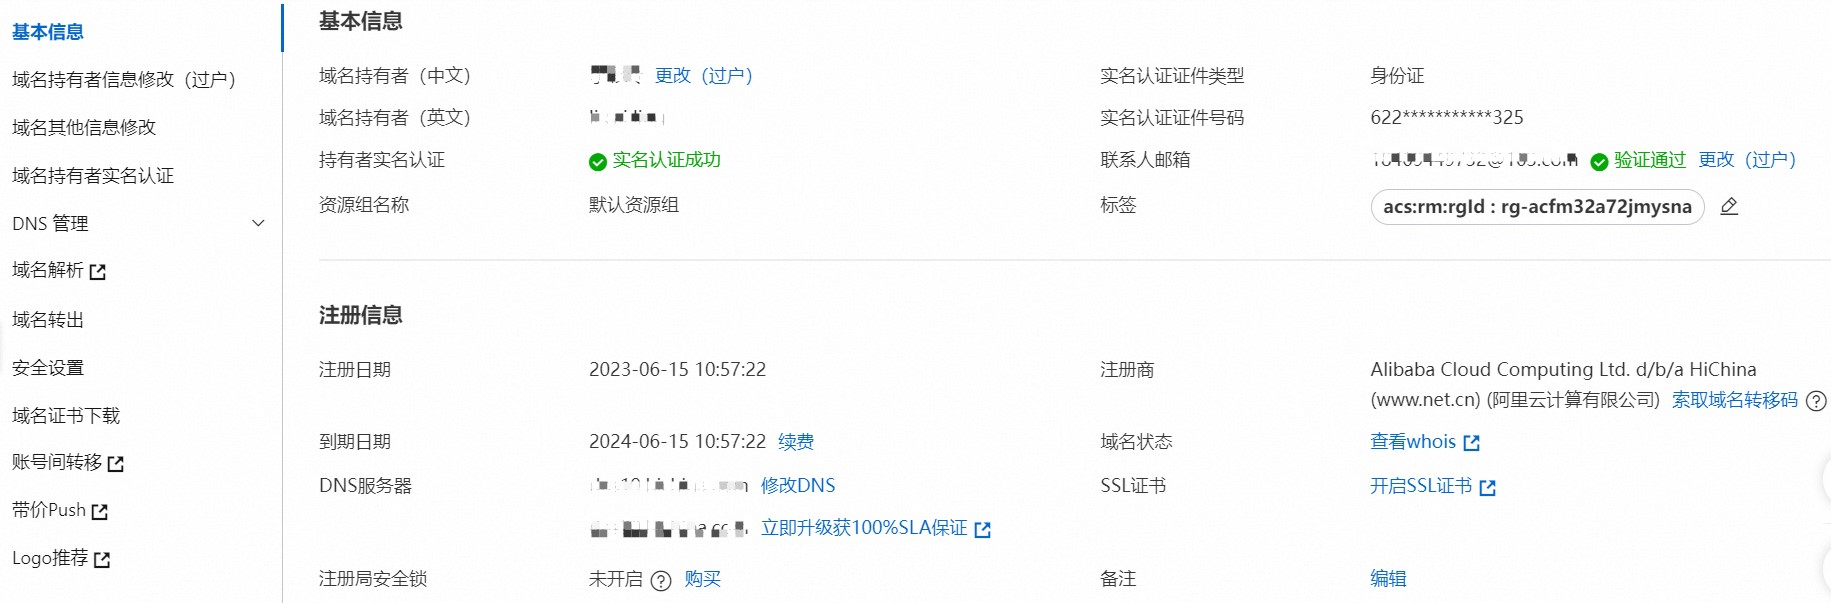The image size is (1831, 603).
Task: Open 域名持有者信息修改（过户） in sidebar
Action: pyautogui.click(x=124, y=79)
